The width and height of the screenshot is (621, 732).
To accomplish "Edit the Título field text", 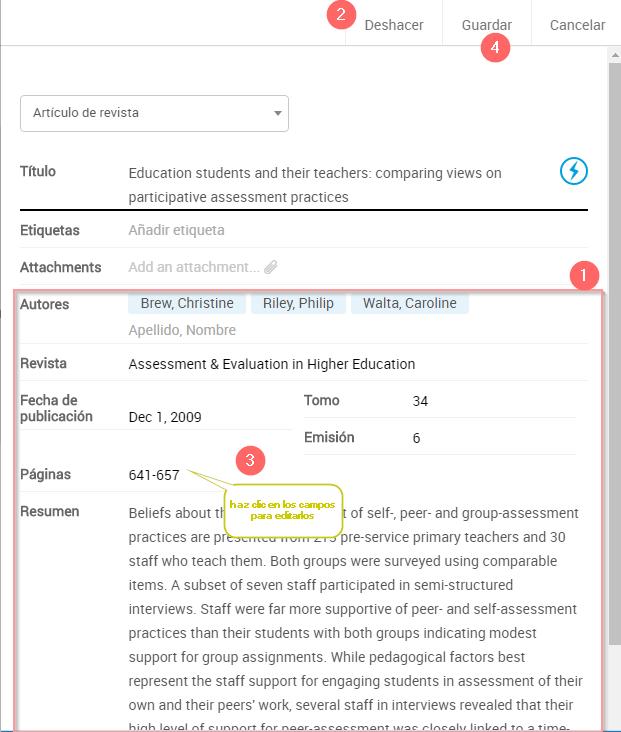I will [x=315, y=185].
